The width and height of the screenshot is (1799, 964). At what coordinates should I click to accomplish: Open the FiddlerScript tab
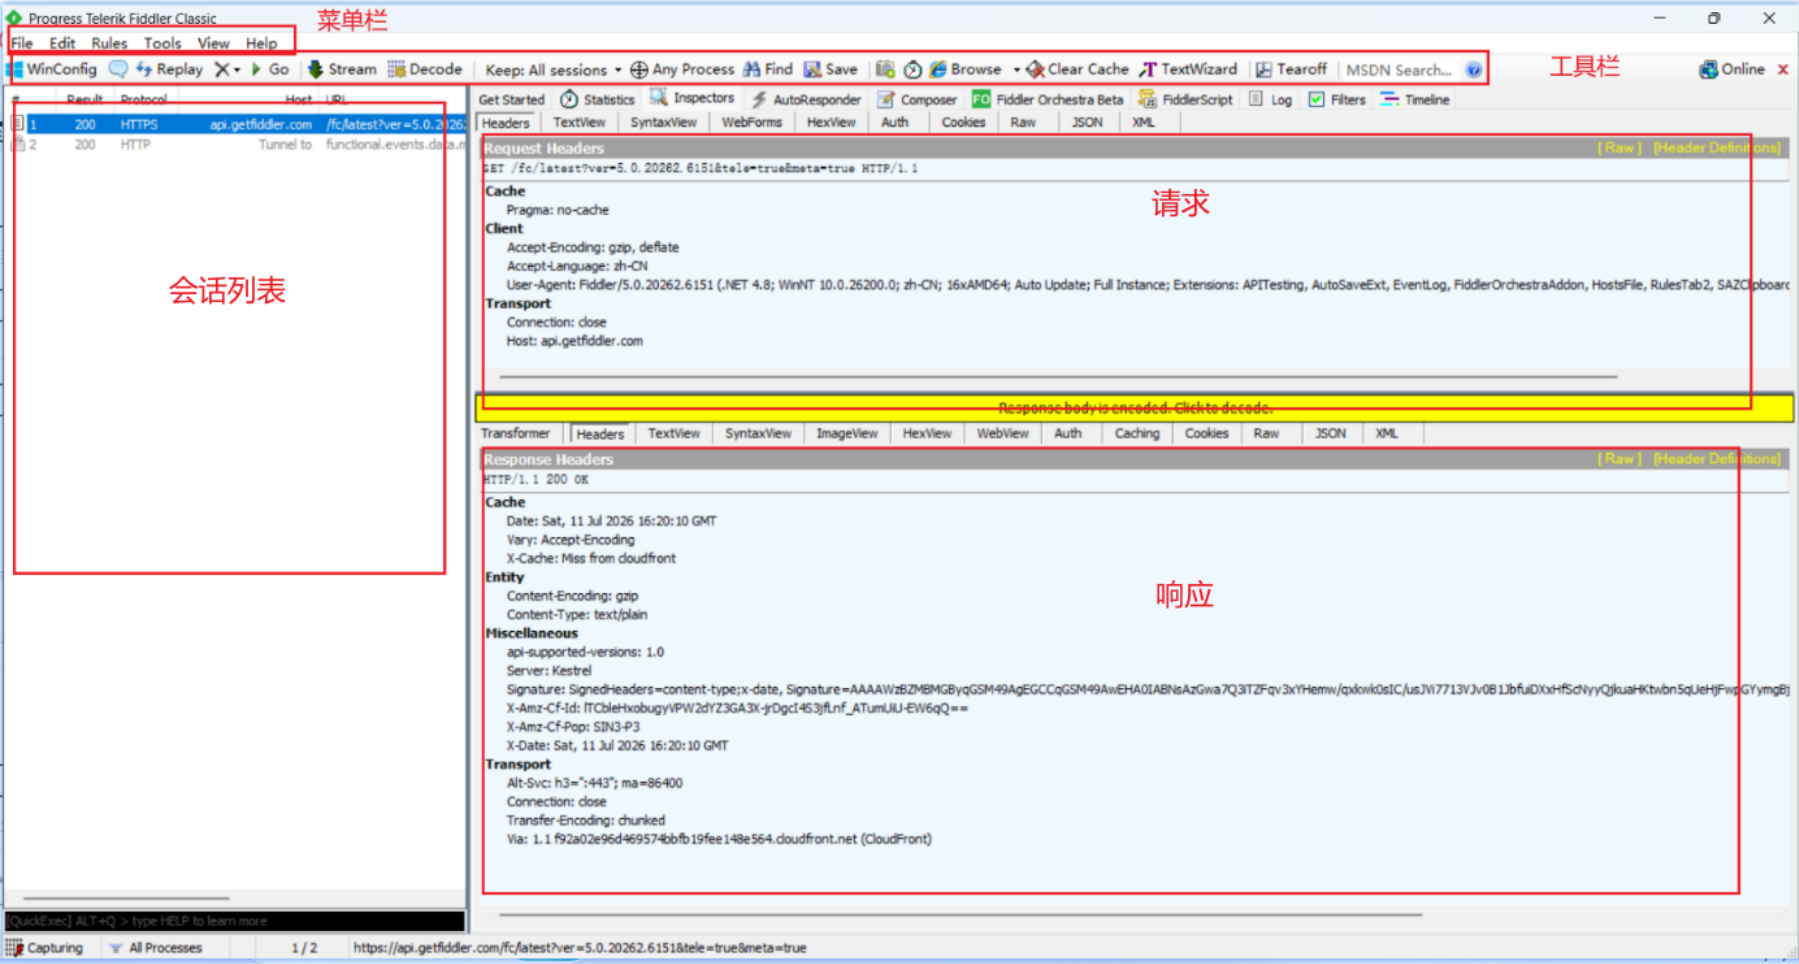[x=1186, y=99]
